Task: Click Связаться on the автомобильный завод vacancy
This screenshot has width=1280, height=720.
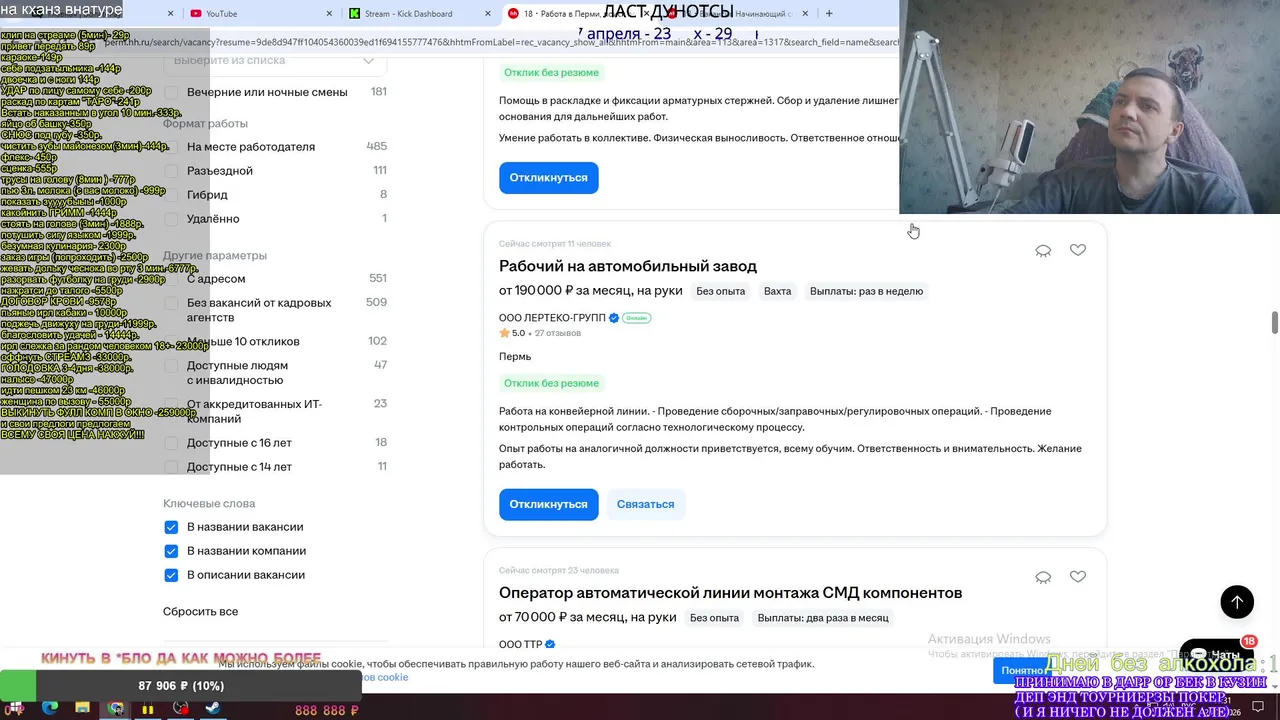Action: click(x=645, y=504)
